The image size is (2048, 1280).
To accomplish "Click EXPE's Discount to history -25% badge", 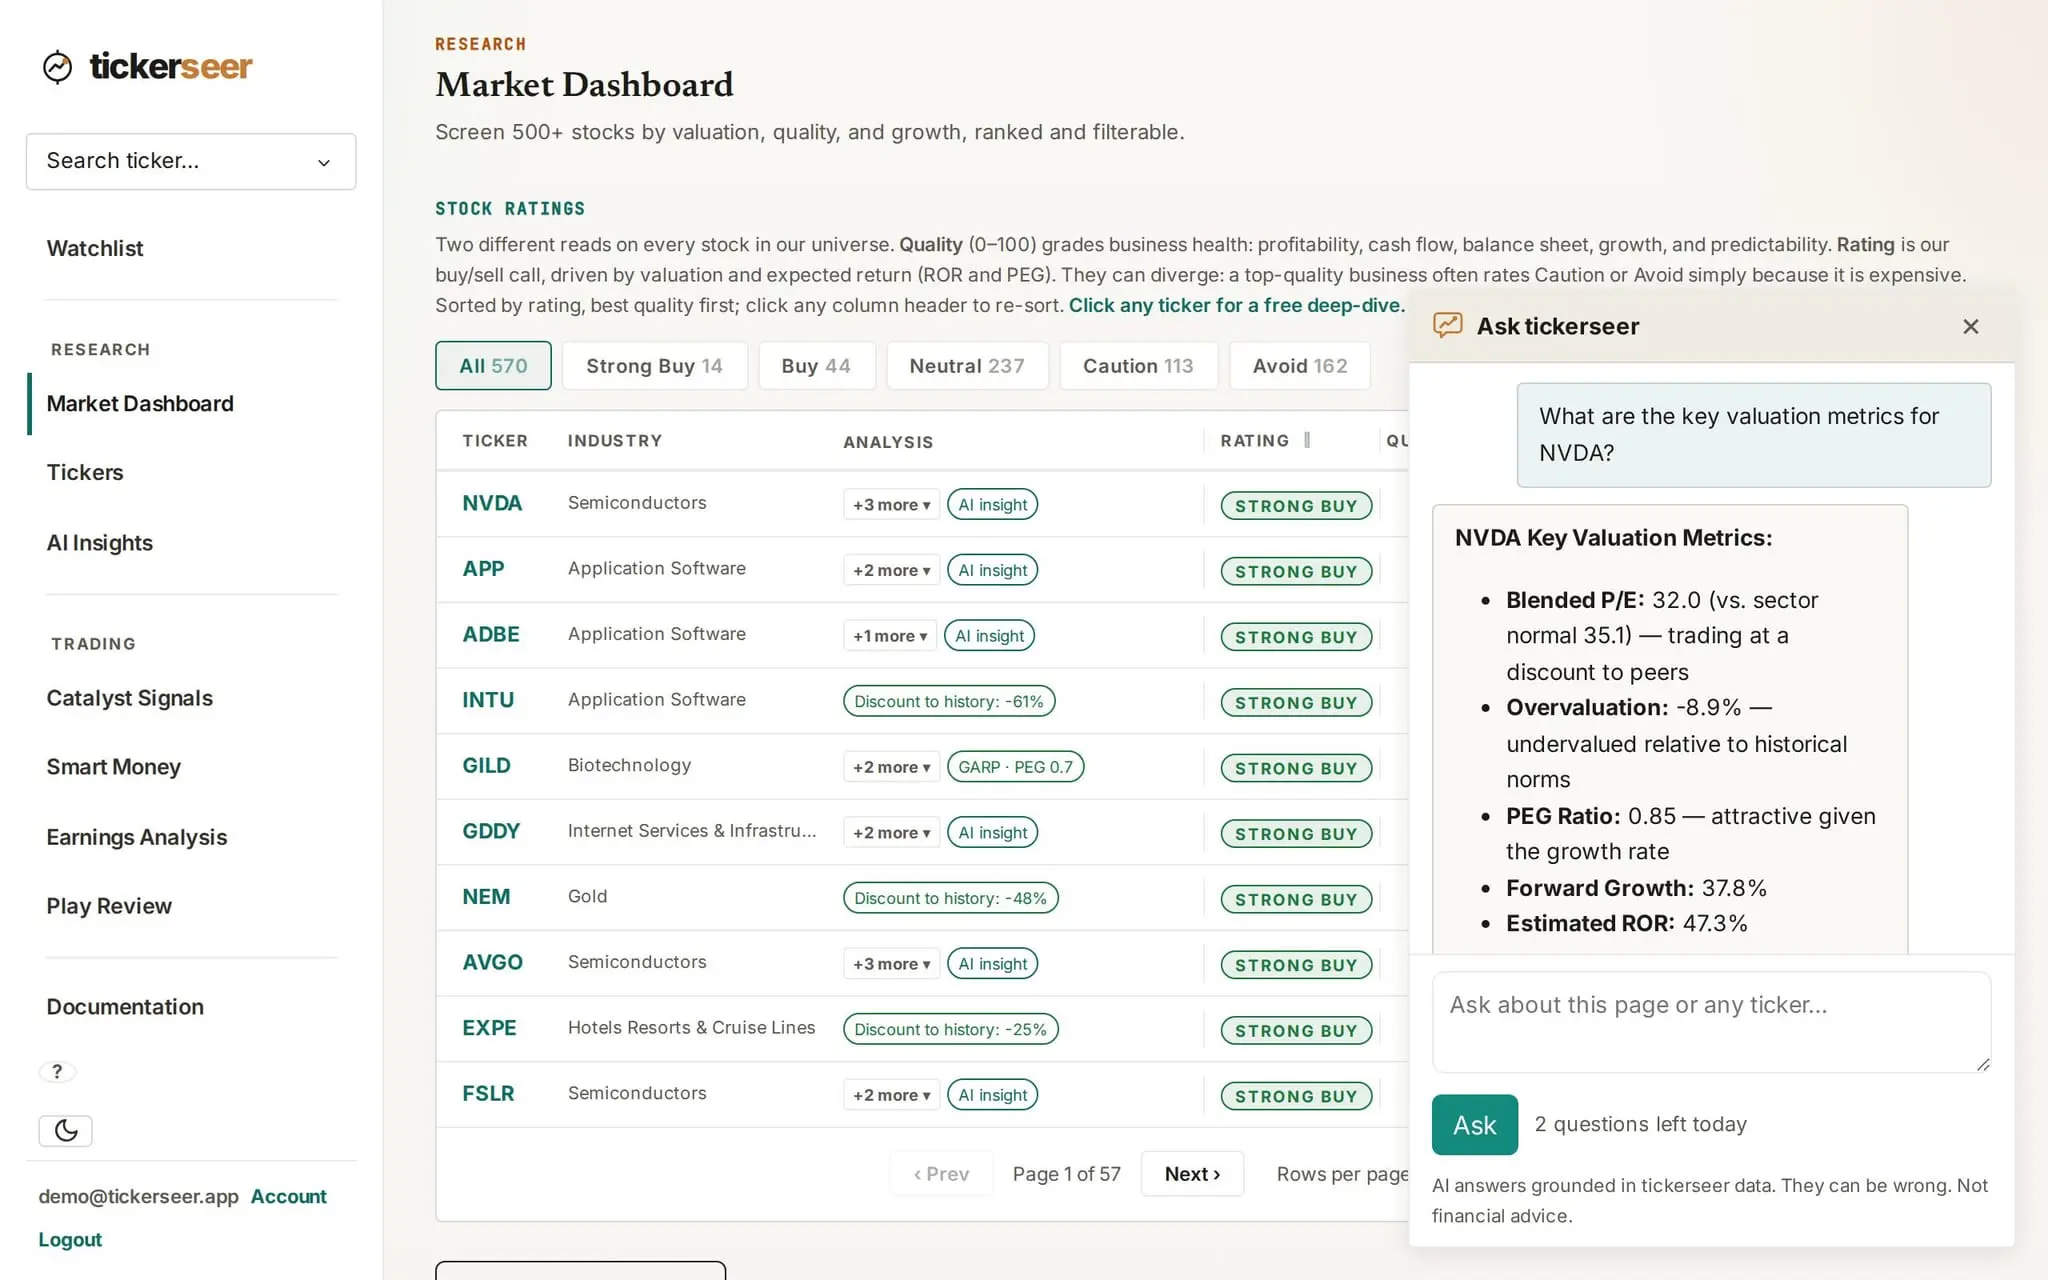I will coord(951,1029).
